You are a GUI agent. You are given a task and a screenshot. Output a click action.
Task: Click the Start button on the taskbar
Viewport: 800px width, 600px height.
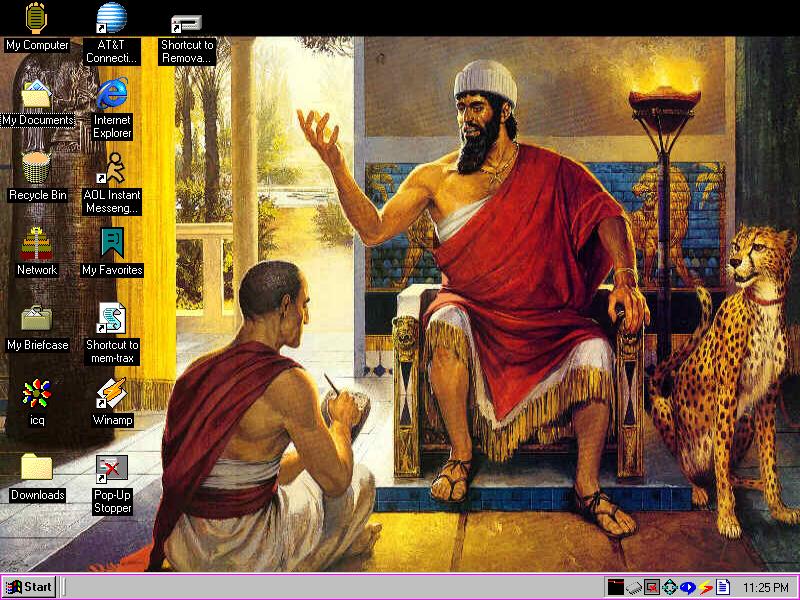pos(30,587)
